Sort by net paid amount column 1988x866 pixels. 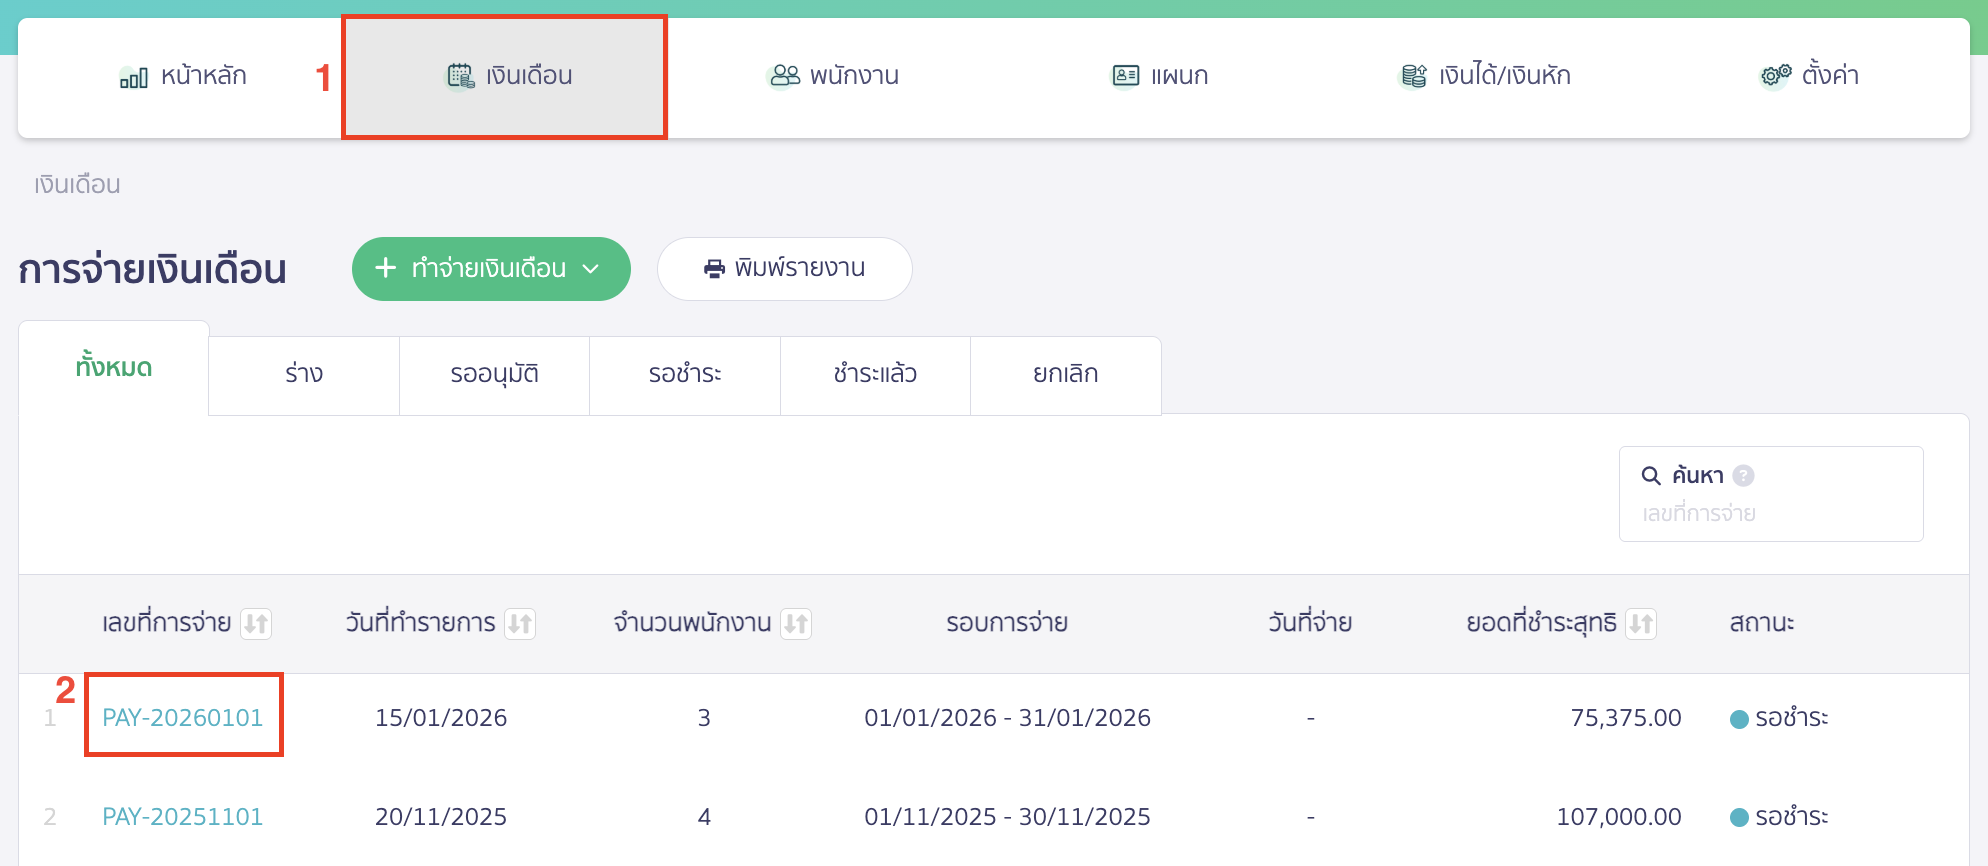point(1641,624)
